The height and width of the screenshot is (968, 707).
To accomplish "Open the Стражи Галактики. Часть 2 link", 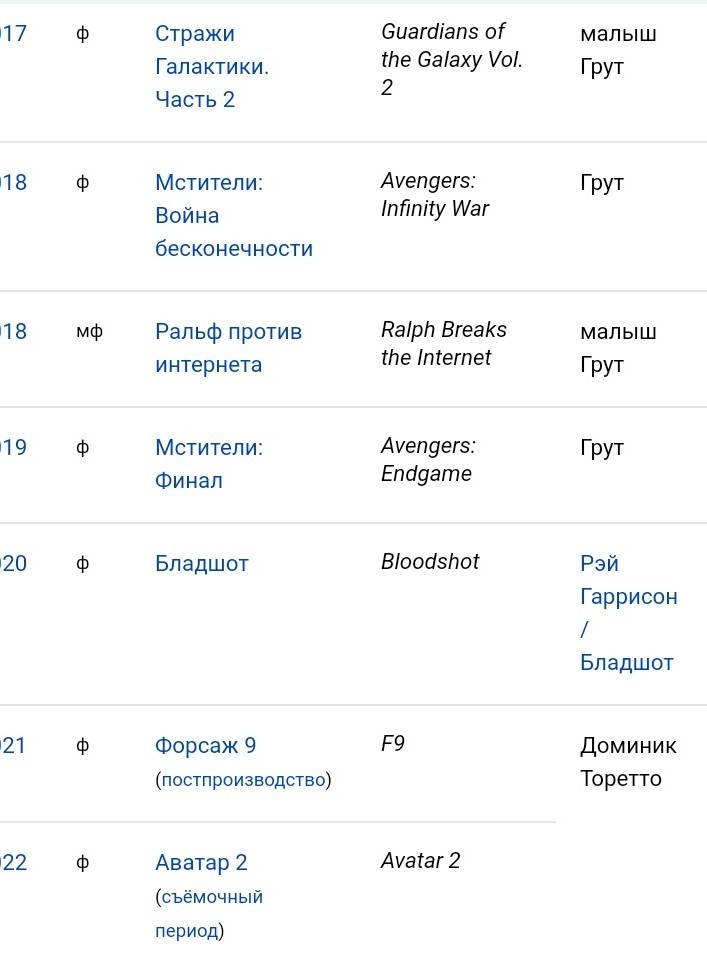I will click(212, 66).
